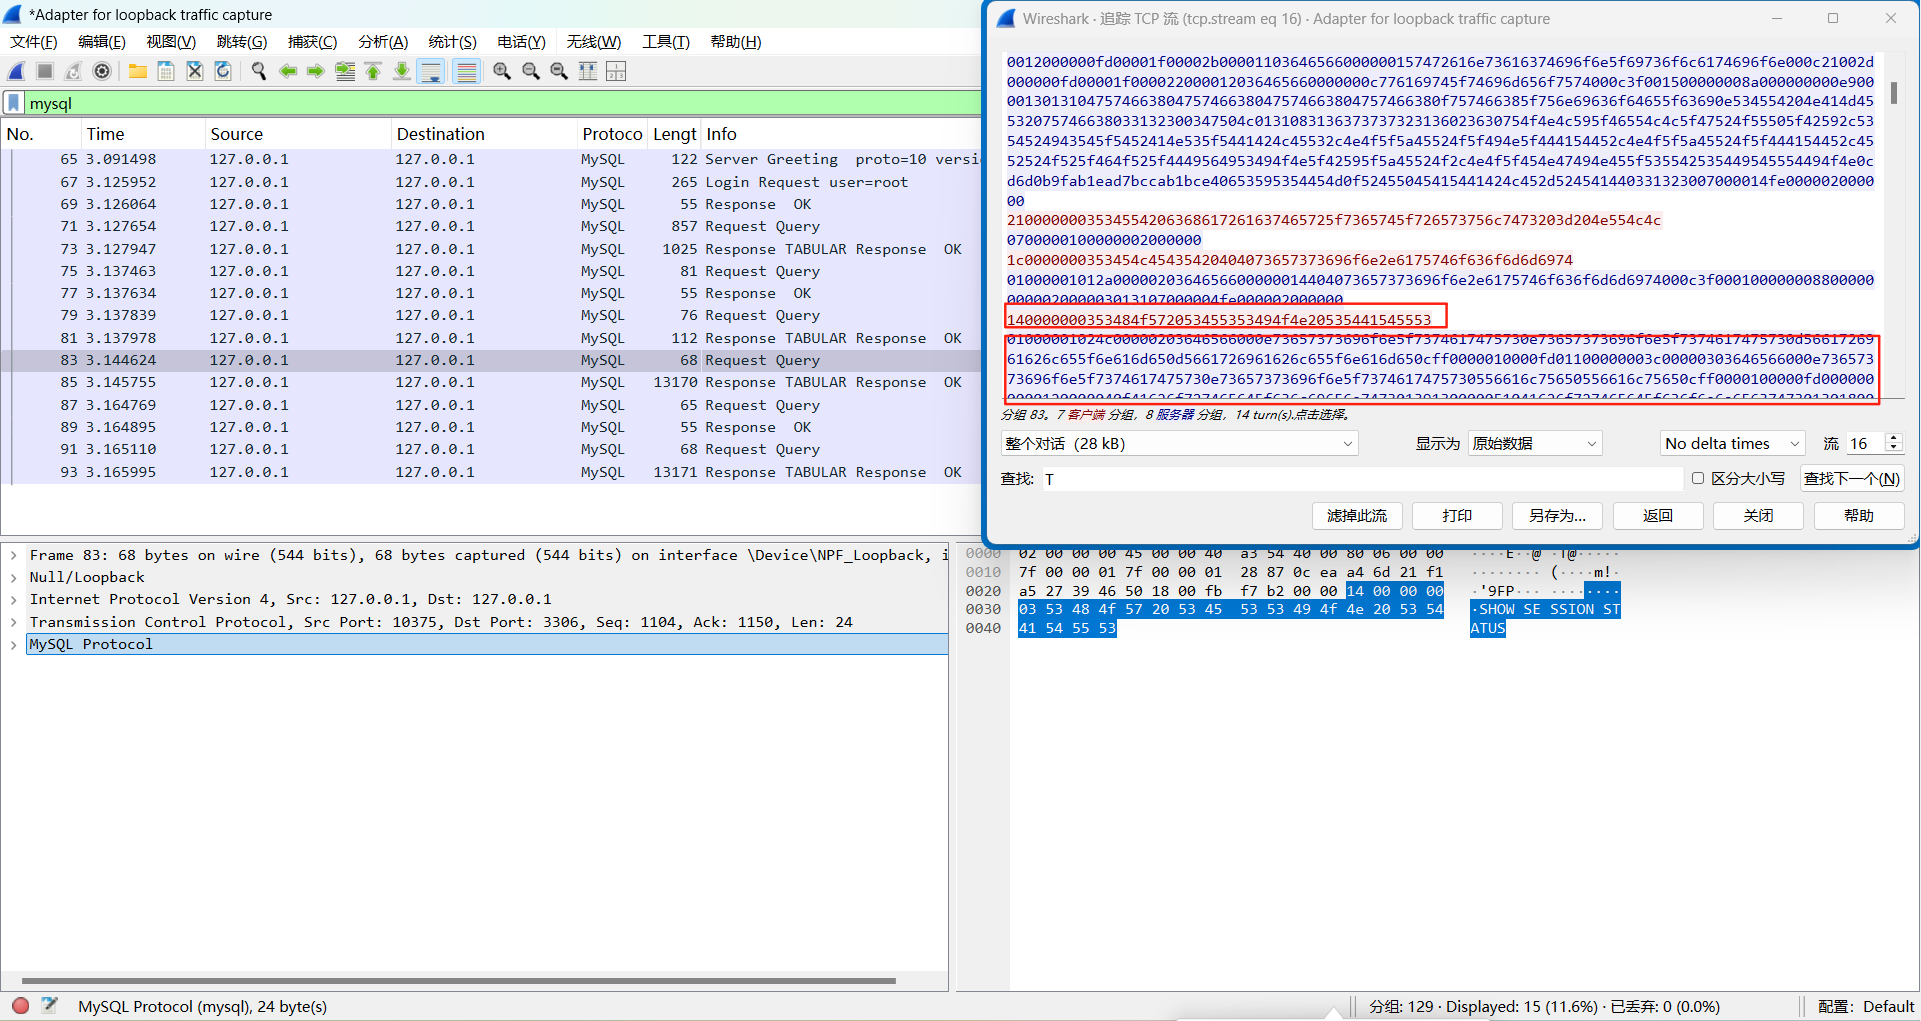This screenshot has width=1921, height=1021.
Task: Click the 帮助 button in stream dialog
Action: coord(1859,515)
